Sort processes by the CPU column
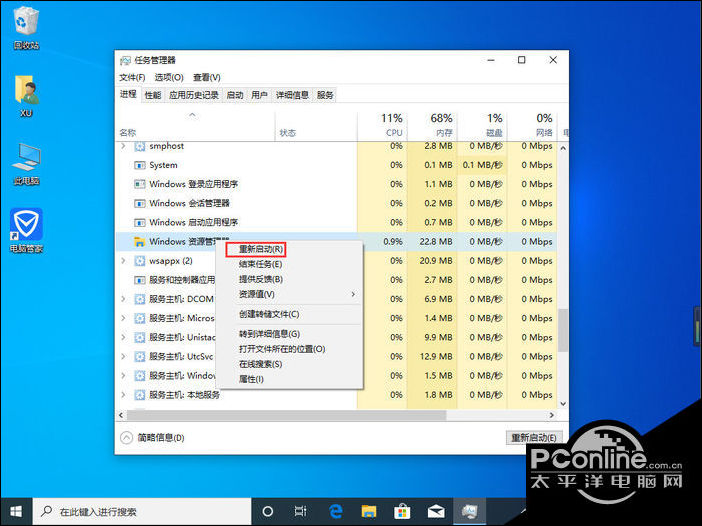This screenshot has width=702, height=526. point(382,125)
